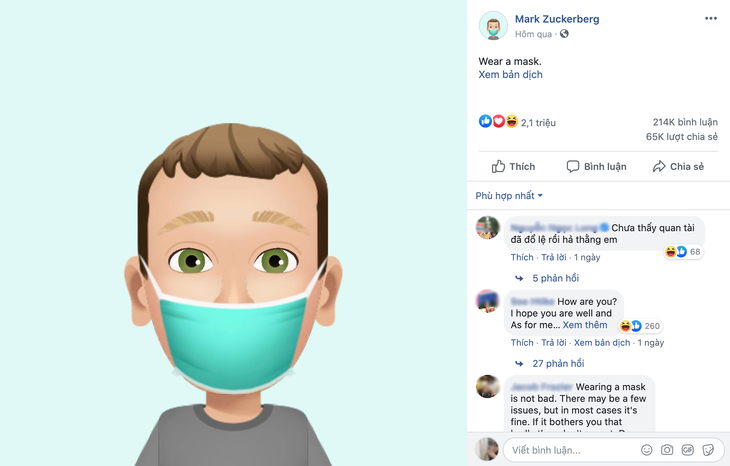Screen dimensions: 730x466
Task: Click the globe public audience icon
Action: tap(564, 34)
